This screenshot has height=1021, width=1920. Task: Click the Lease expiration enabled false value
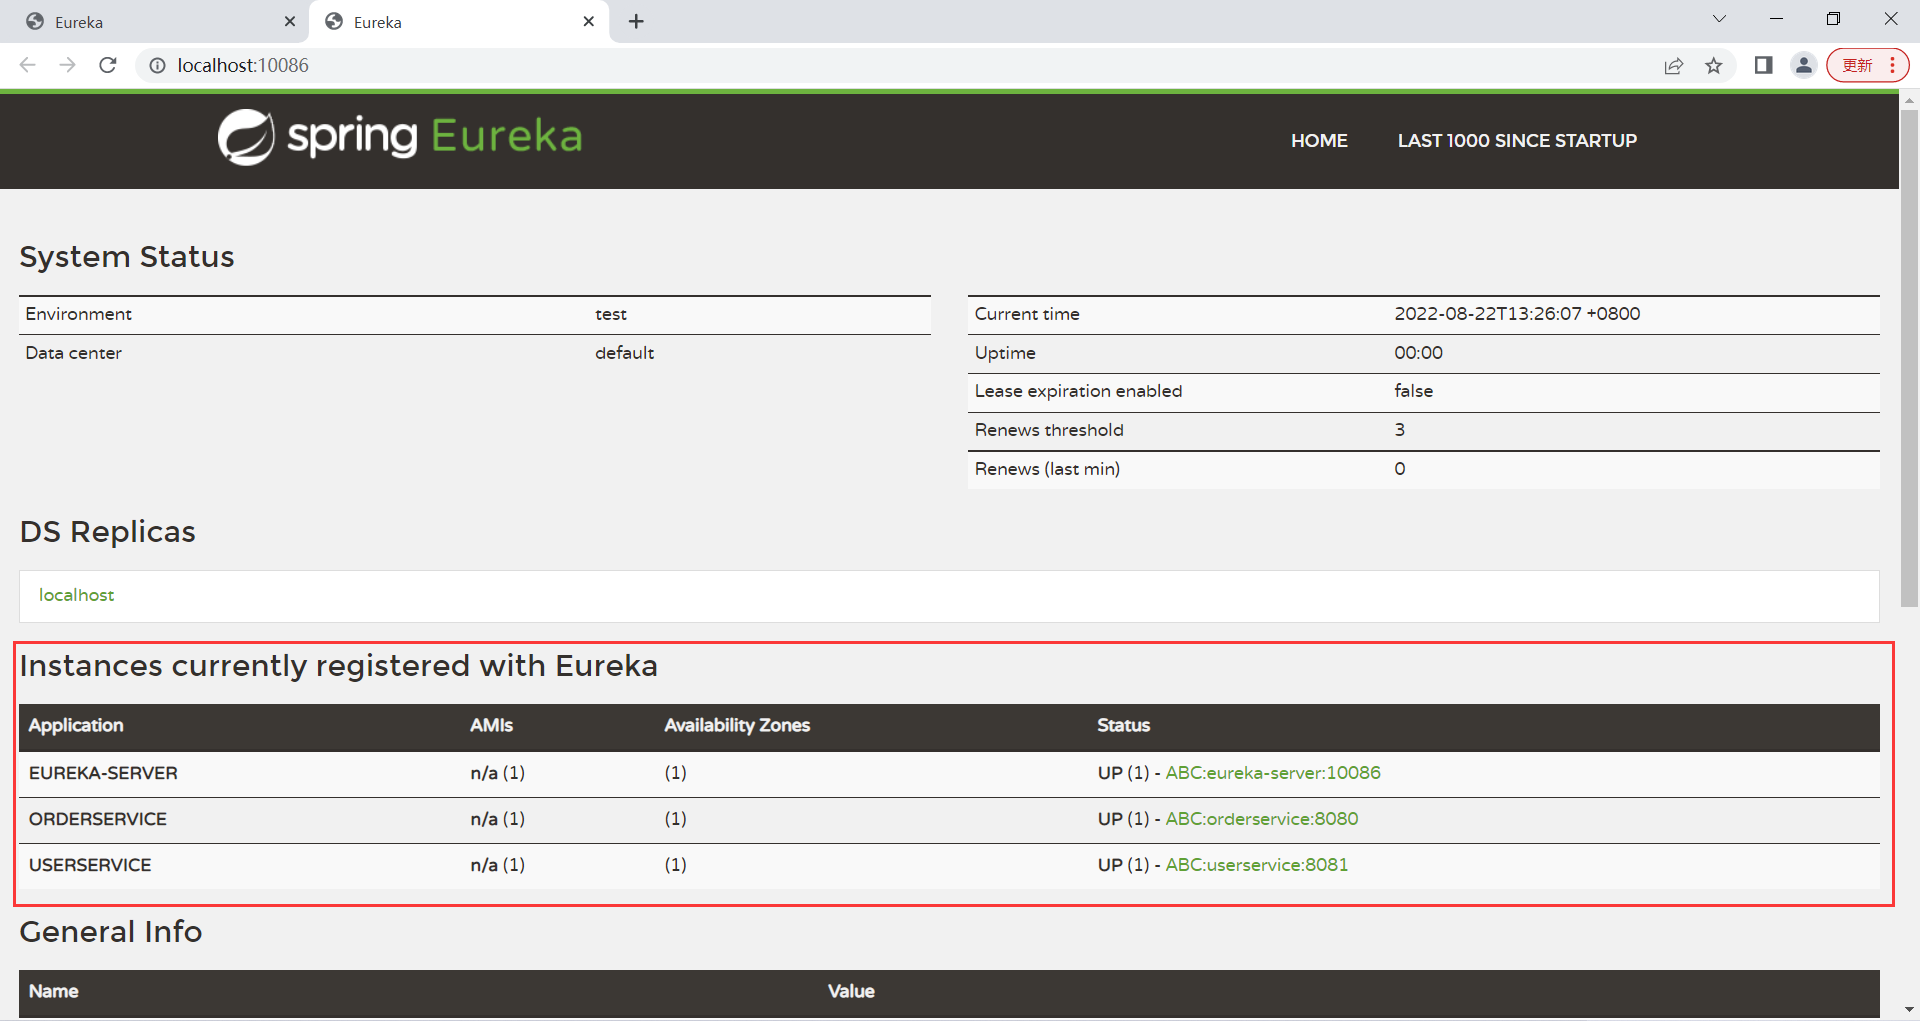1413,391
